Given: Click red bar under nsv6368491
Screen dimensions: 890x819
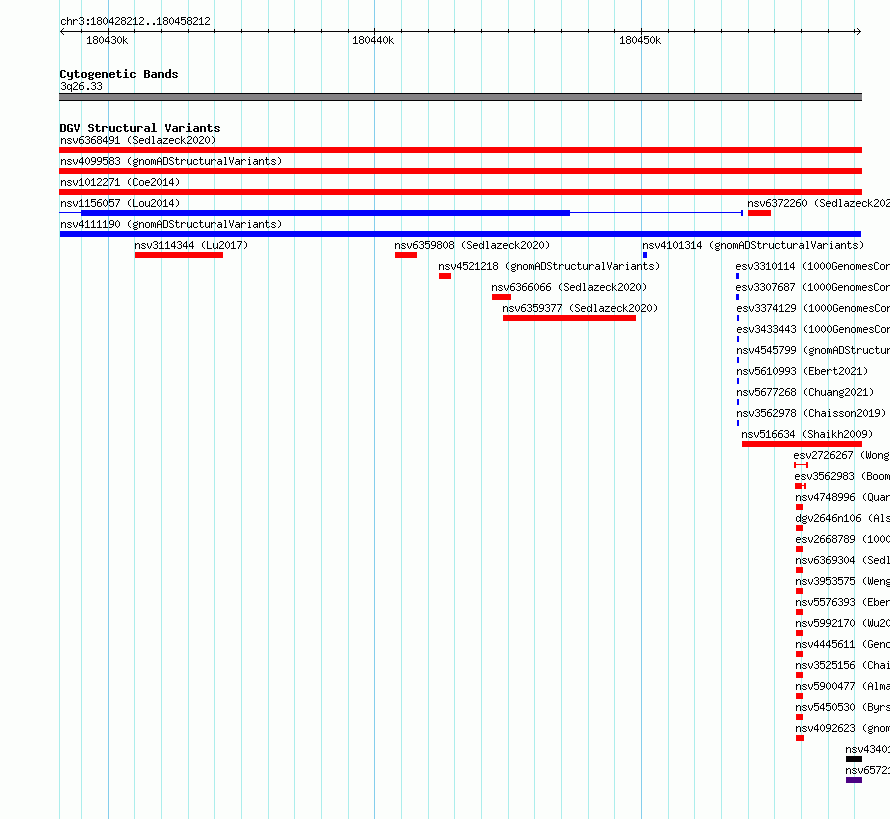Looking at the screenshot, I should [460, 150].
